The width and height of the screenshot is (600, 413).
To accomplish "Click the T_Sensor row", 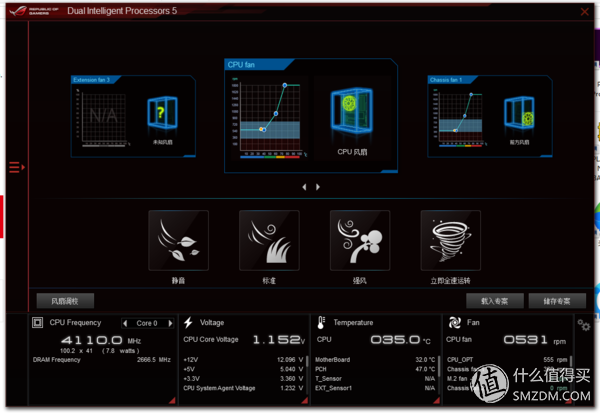I will tap(375, 379).
